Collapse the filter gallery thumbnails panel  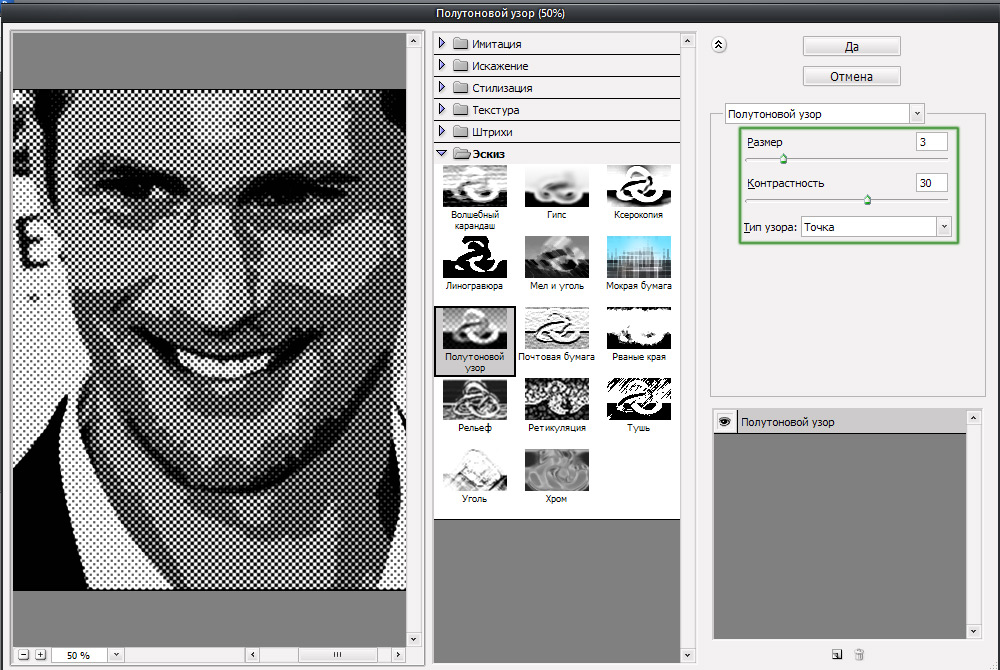point(718,44)
